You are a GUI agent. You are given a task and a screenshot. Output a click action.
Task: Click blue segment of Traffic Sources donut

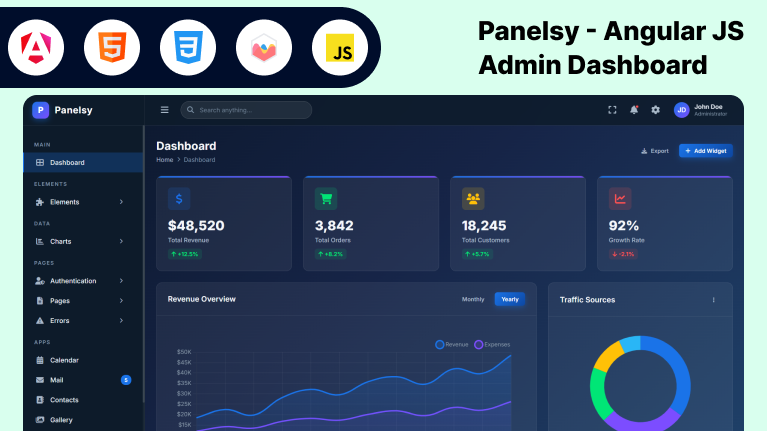pos(677,372)
